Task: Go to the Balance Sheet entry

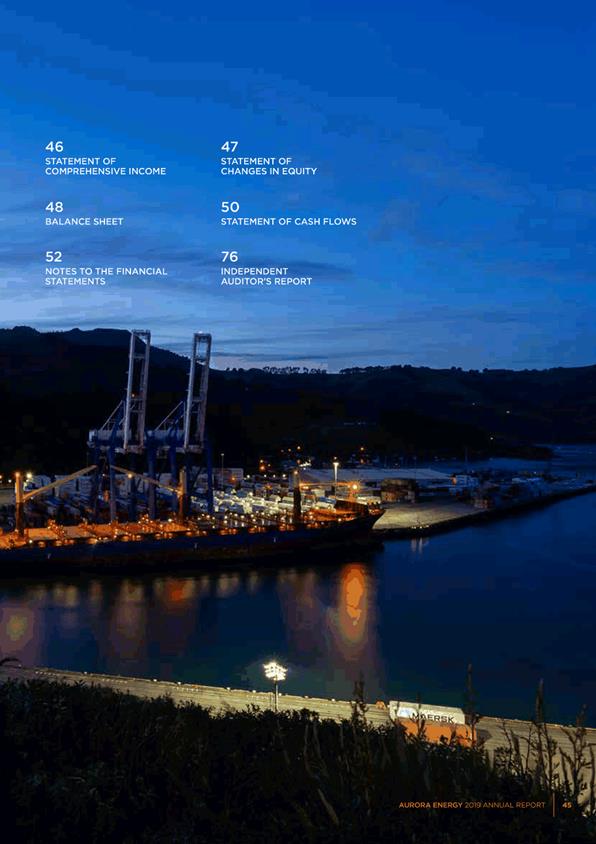Action: click(84, 221)
